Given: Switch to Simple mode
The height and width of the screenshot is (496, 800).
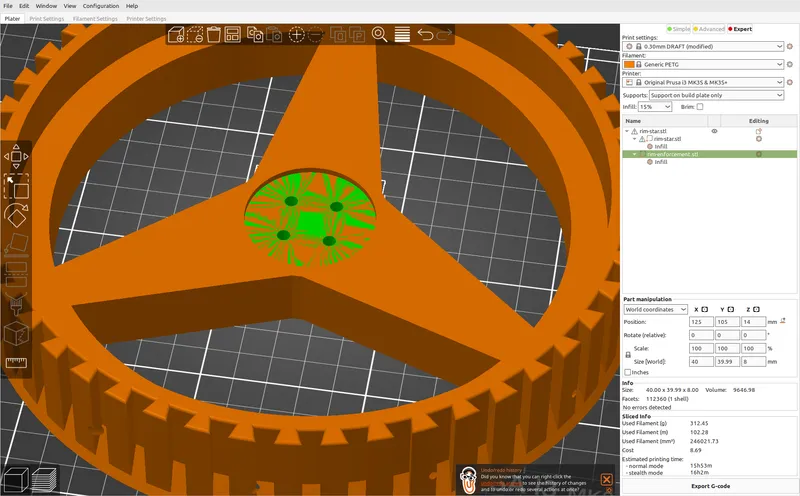Looking at the screenshot, I should click(679, 29).
